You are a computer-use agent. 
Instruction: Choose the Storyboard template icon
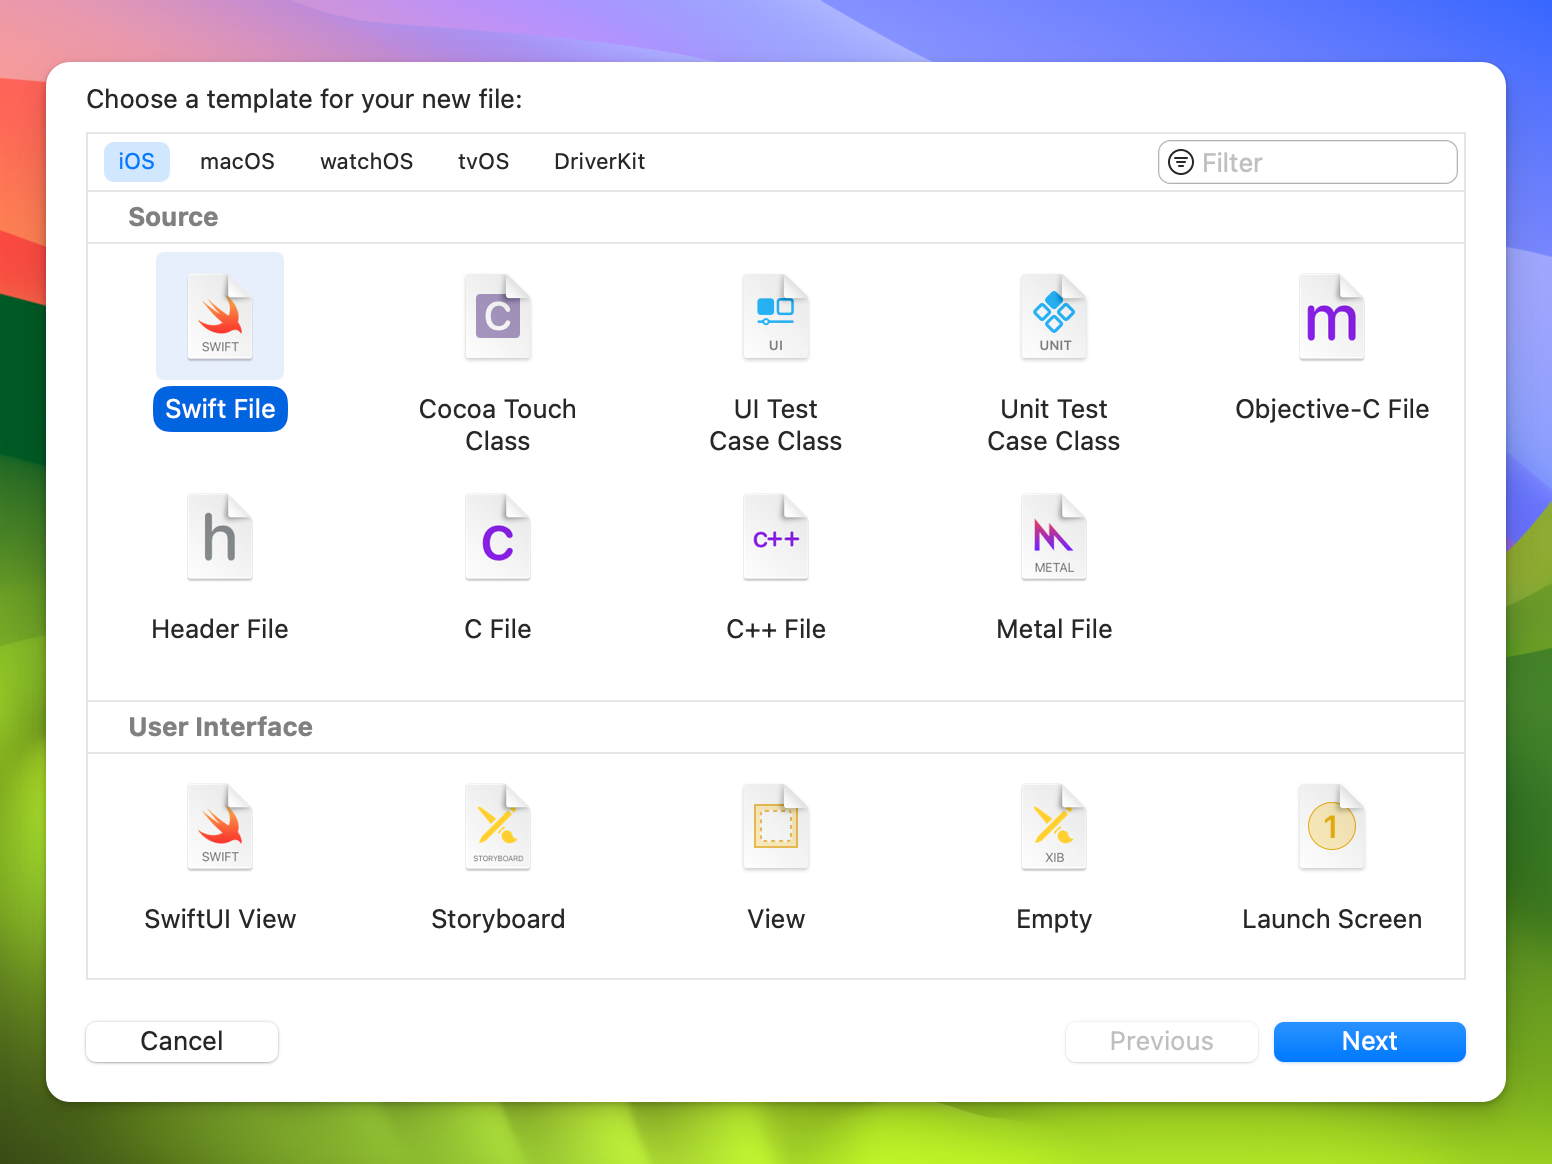pos(498,827)
